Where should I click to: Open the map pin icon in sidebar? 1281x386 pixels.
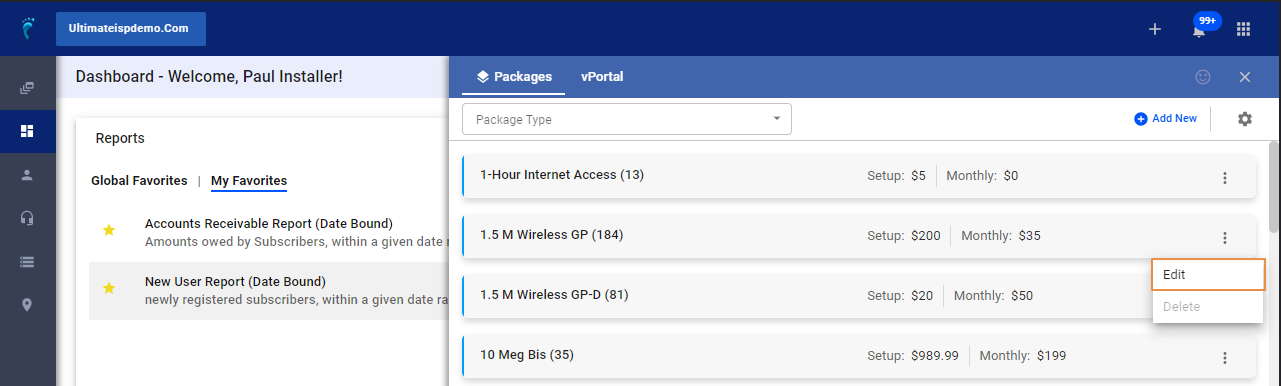pos(27,305)
